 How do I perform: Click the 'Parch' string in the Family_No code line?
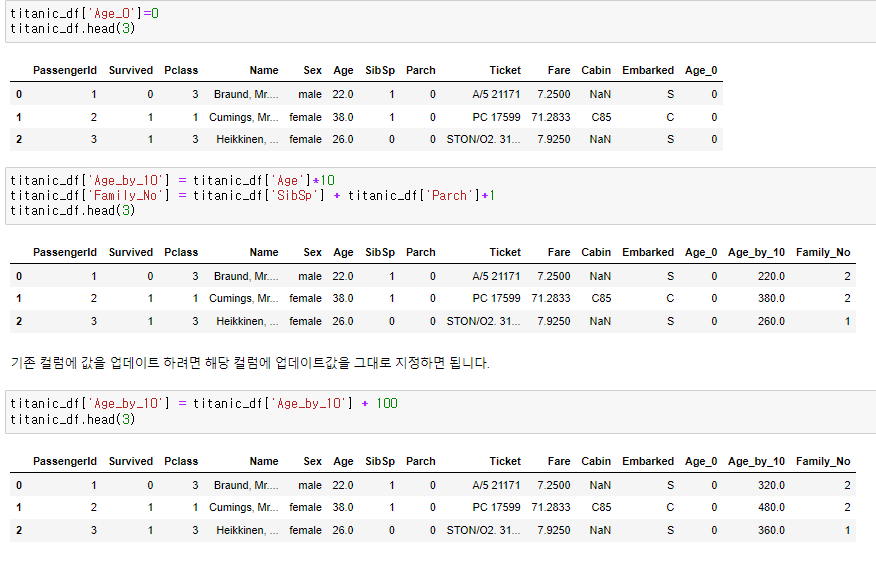[449, 195]
